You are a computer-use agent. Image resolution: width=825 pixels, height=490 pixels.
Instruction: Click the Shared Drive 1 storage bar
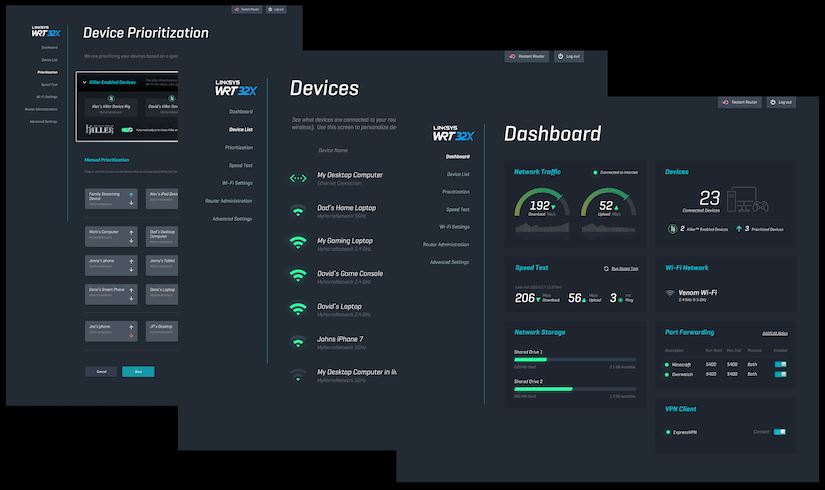click(574, 359)
